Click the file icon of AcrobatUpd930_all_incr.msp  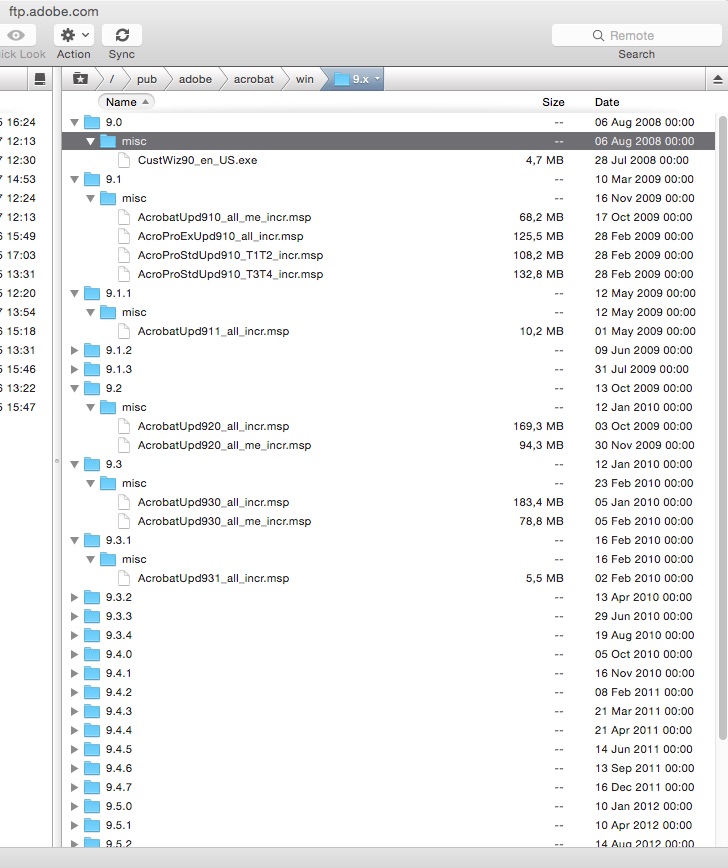pos(124,502)
